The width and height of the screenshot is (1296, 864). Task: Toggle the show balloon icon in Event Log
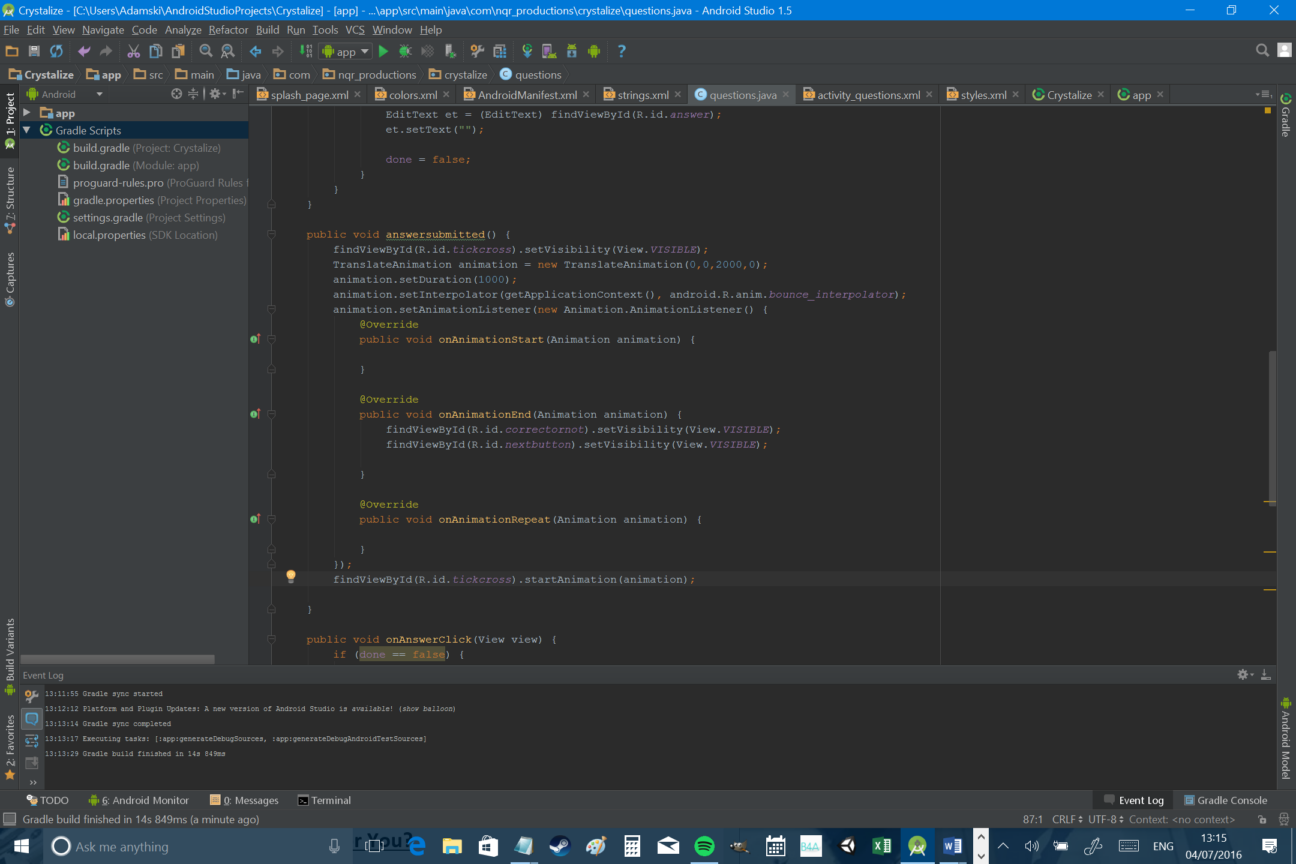click(x=31, y=719)
